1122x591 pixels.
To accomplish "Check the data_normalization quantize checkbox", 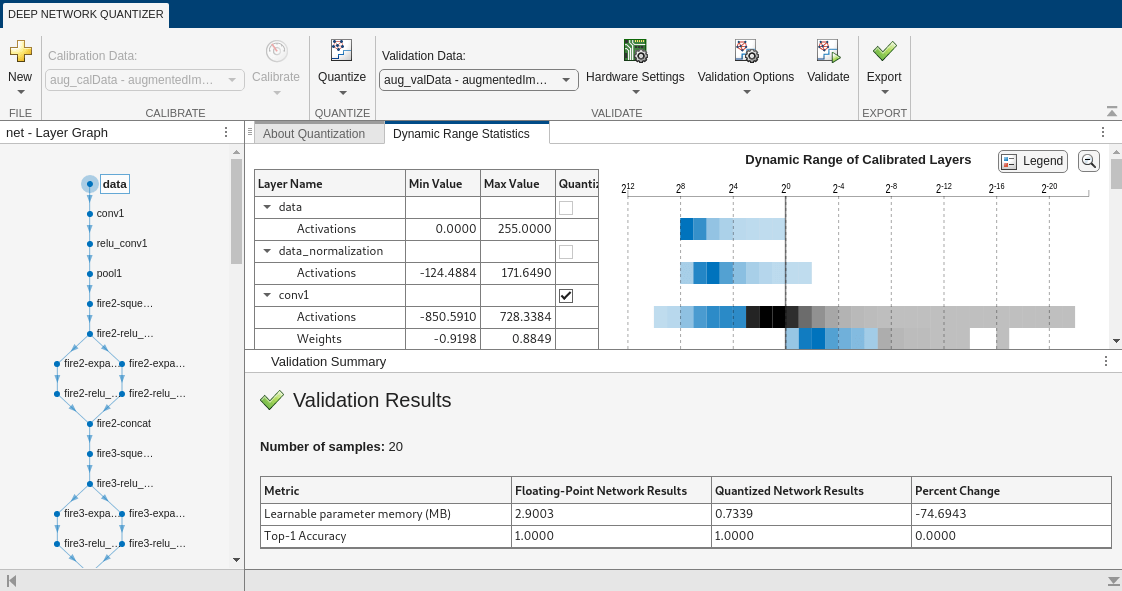I will click(x=566, y=251).
